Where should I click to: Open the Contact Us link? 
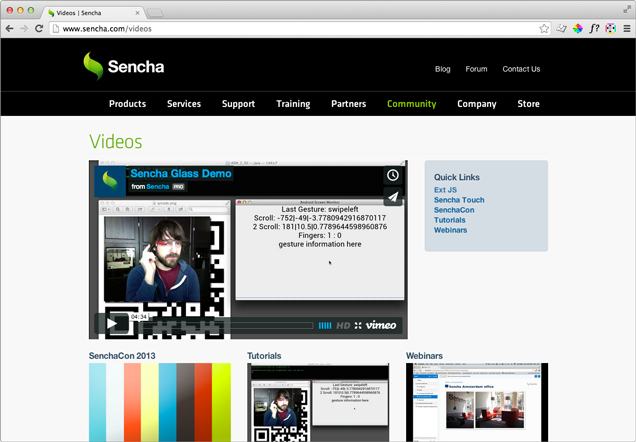(521, 69)
